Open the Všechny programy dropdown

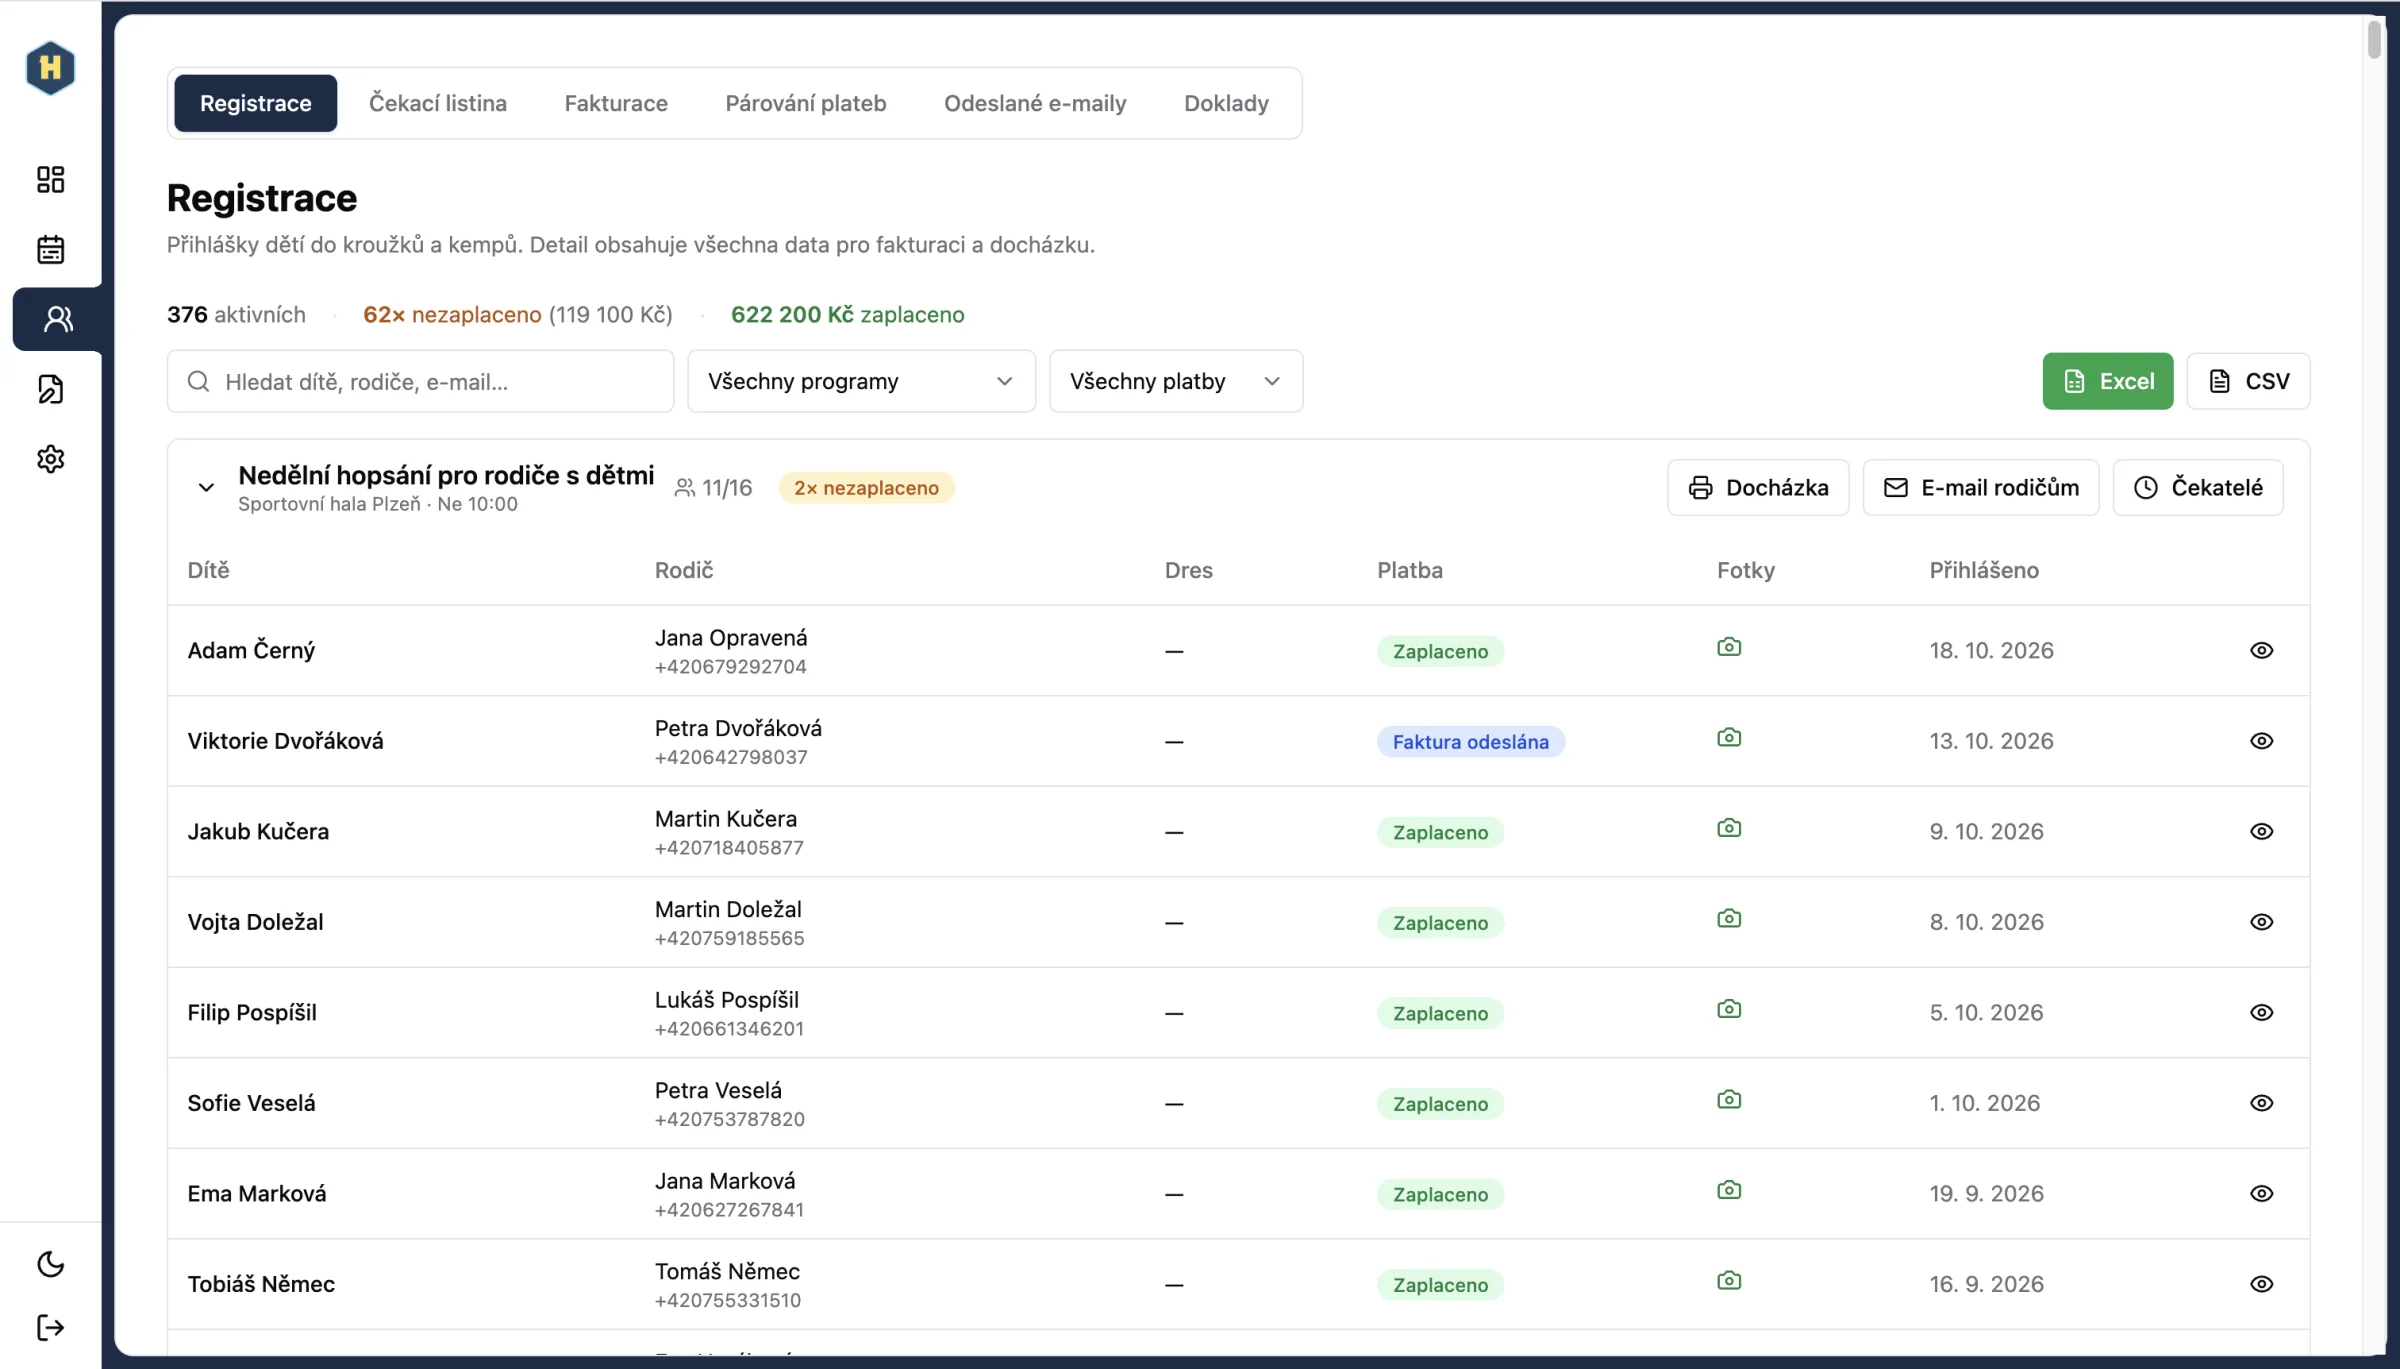[x=861, y=381]
